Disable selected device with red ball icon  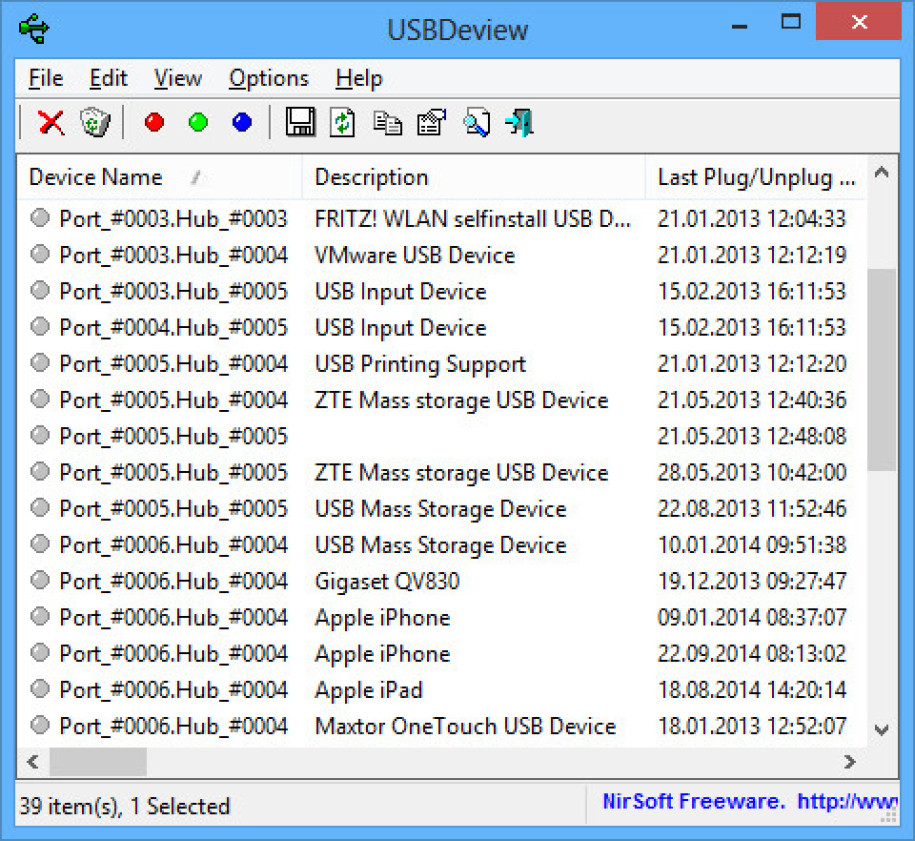(x=153, y=121)
